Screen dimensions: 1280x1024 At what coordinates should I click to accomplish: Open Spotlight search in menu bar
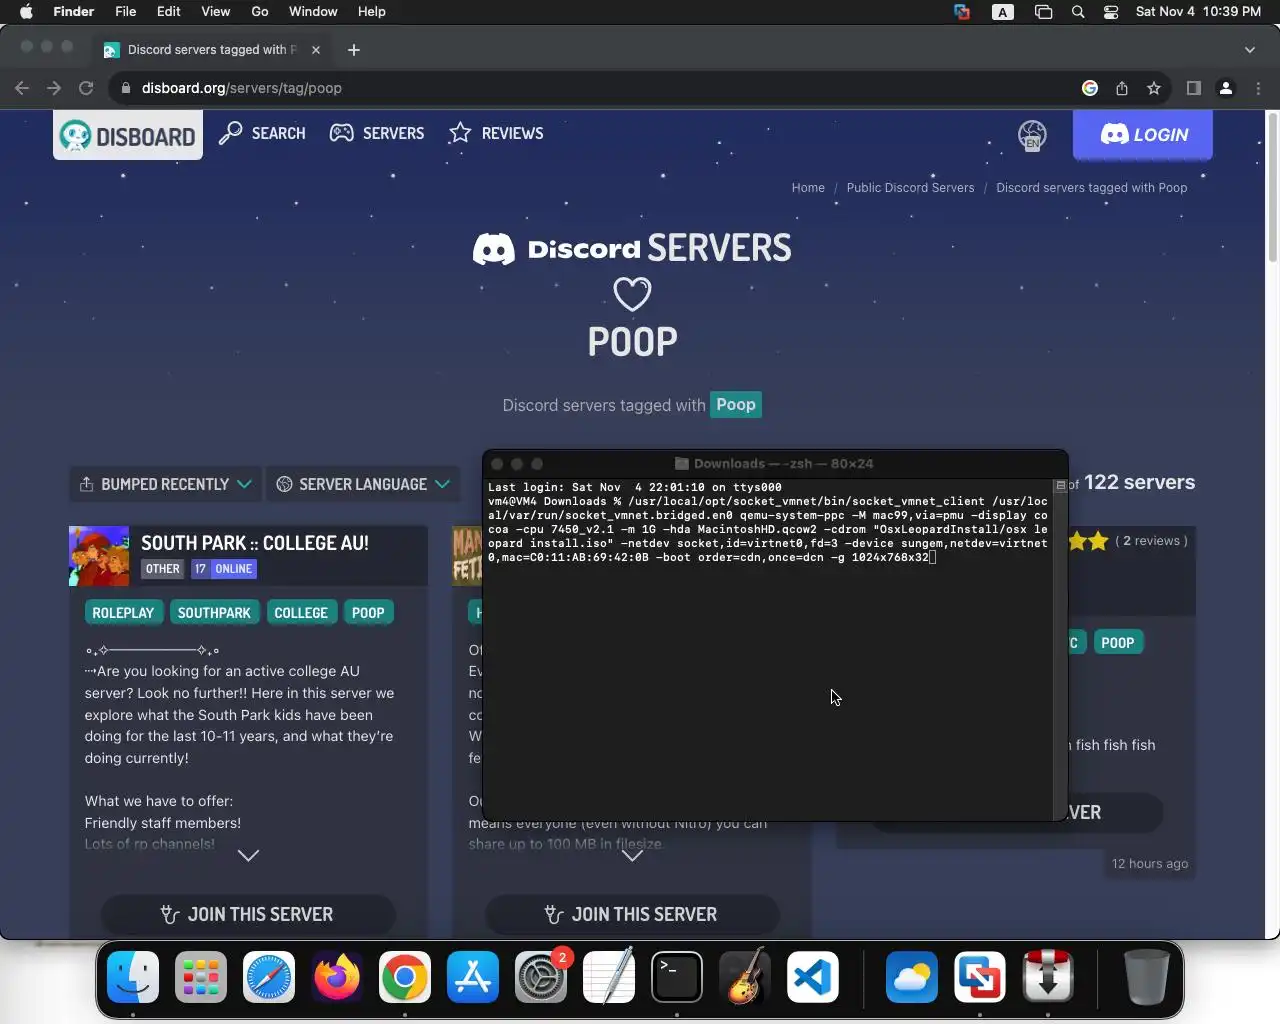coord(1078,12)
